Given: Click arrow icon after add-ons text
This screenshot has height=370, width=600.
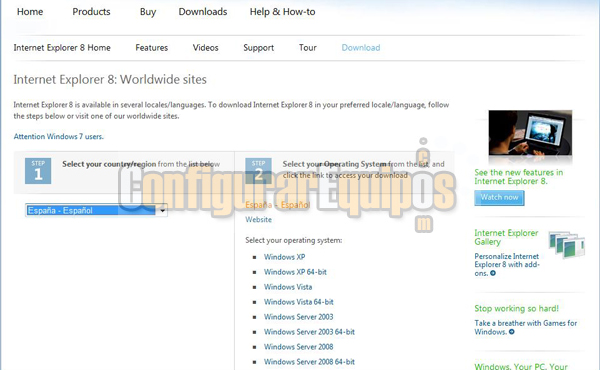Looking at the screenshot, I should coord(493,273).
